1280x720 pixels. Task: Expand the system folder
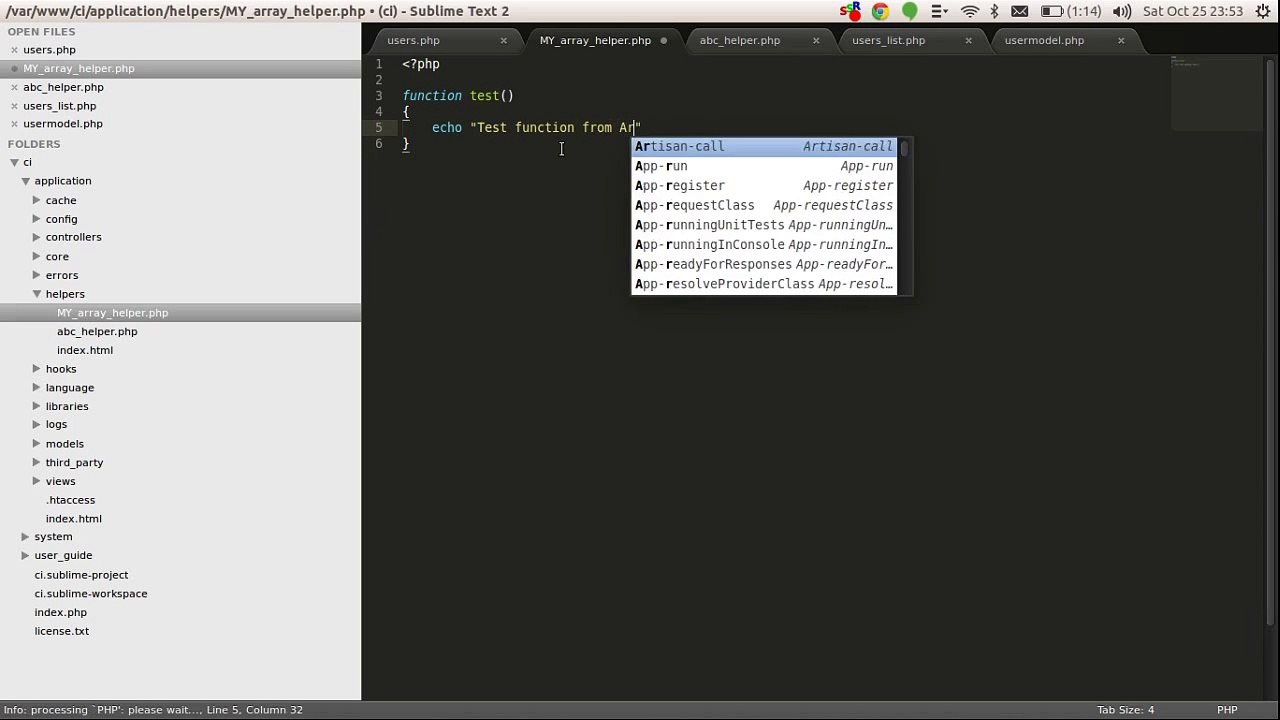tap(25, 537)
